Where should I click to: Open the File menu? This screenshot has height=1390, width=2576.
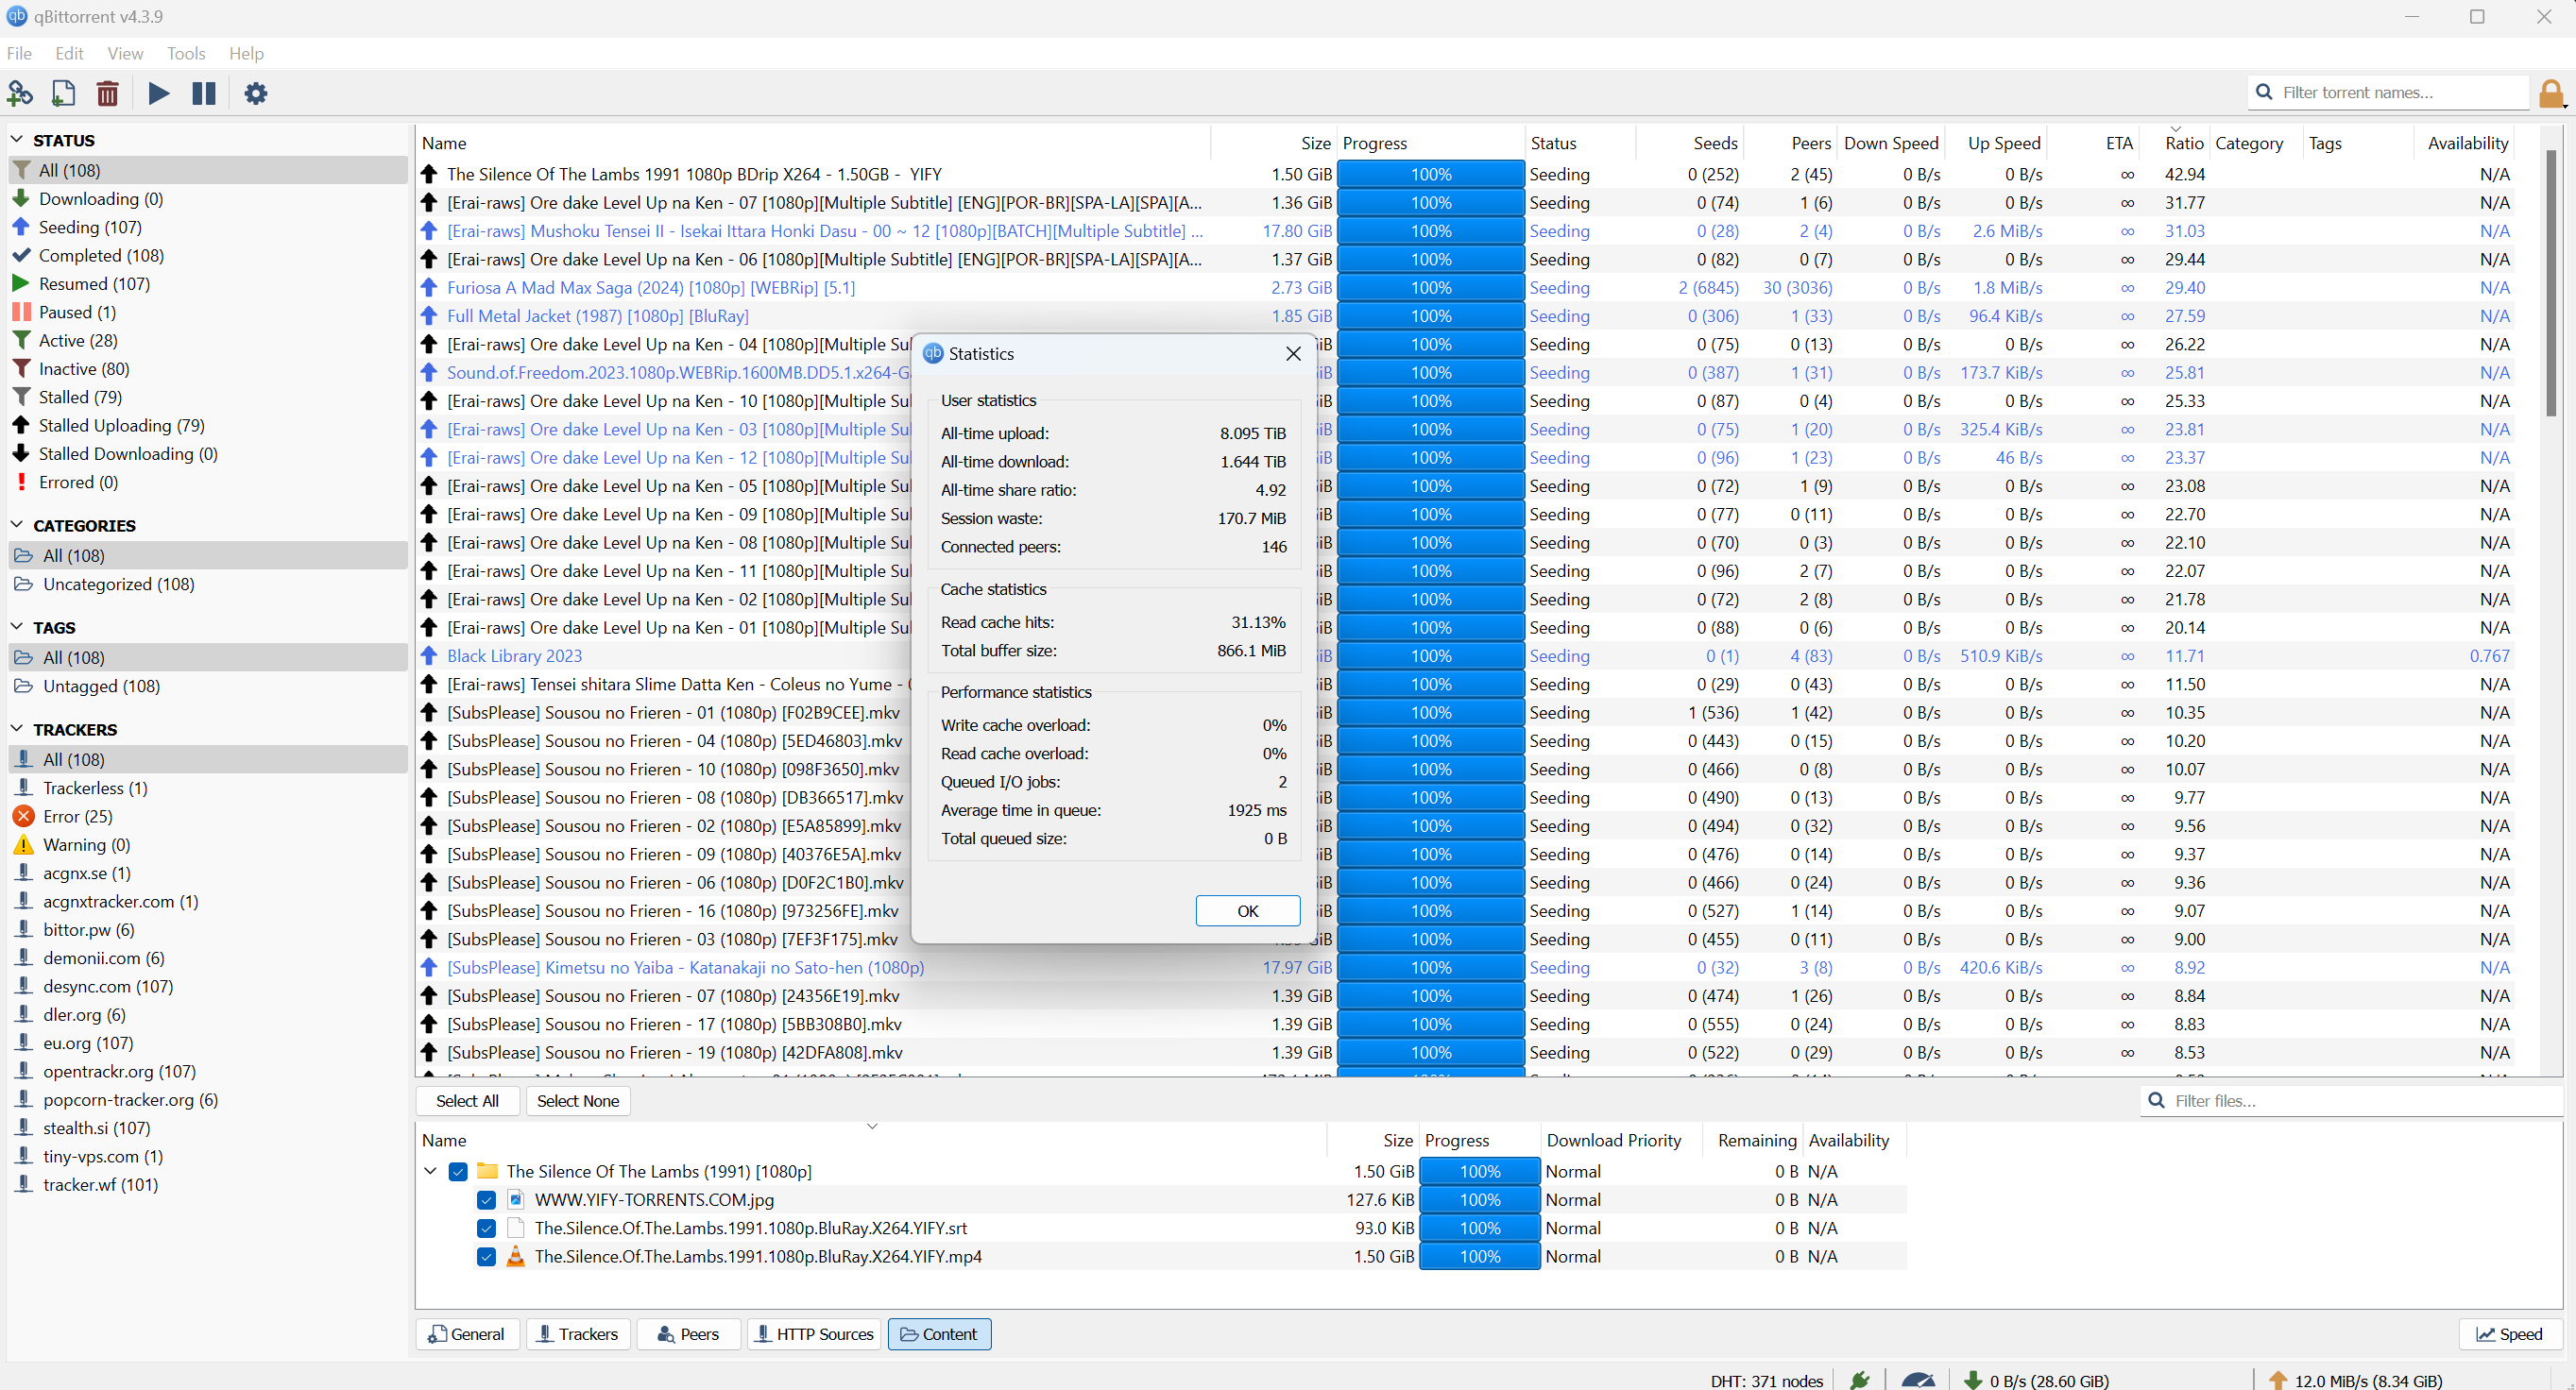point(19,53)
